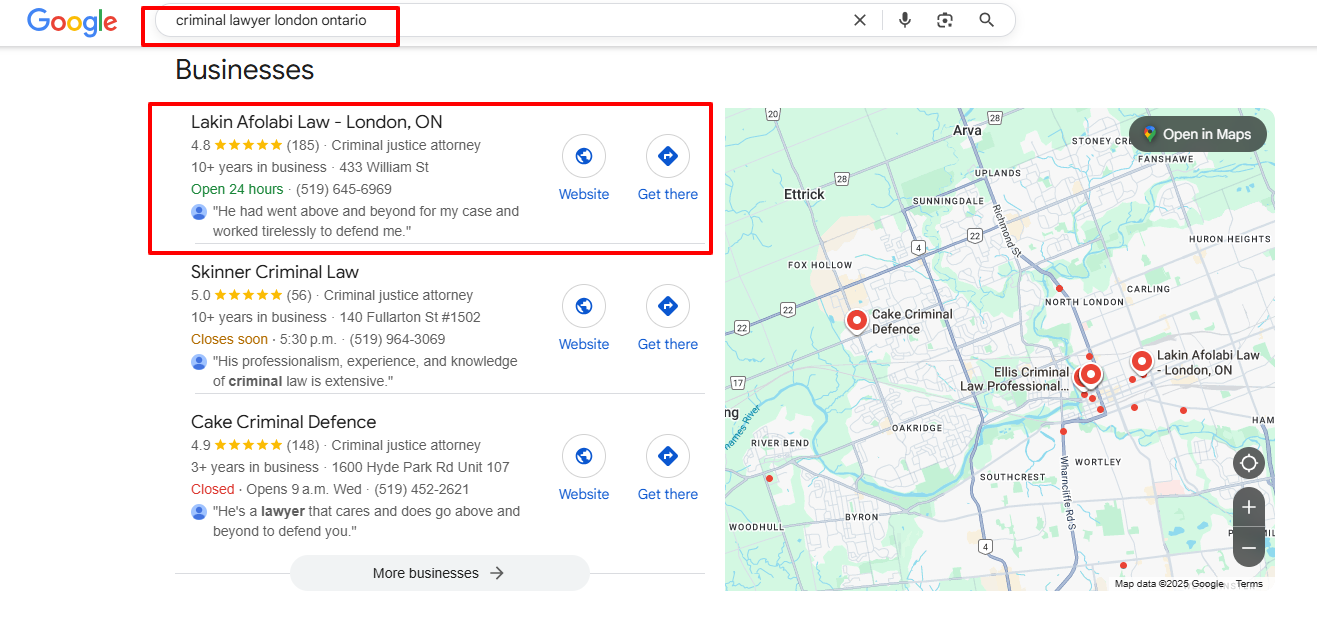The image size is (1317, 624).
Task: Open Google Lens image search icon
Action: [x=945, y=20]
